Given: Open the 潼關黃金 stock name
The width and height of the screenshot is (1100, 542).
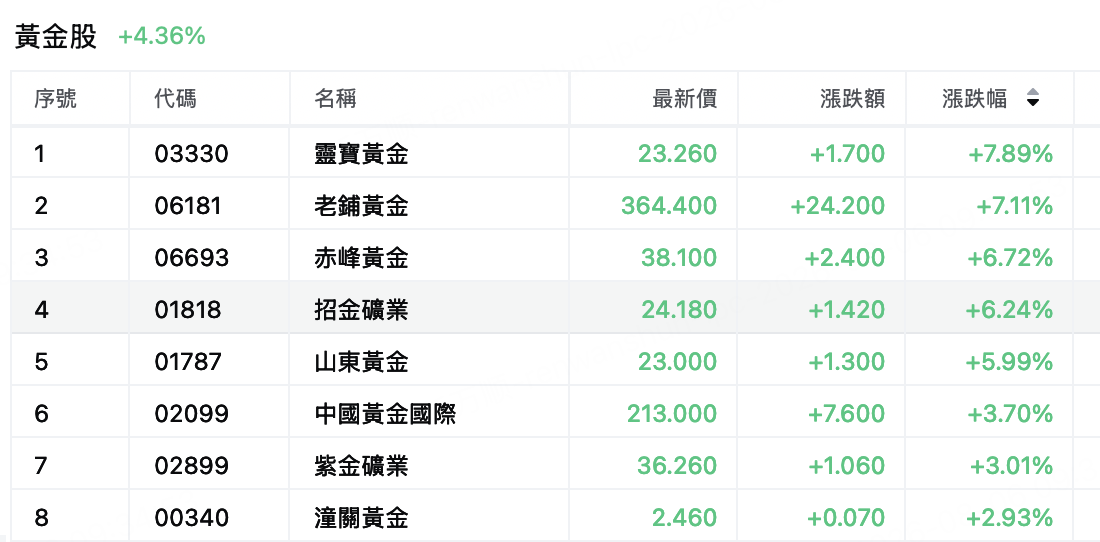Looking at the screenshot, I should pos(361,517).
